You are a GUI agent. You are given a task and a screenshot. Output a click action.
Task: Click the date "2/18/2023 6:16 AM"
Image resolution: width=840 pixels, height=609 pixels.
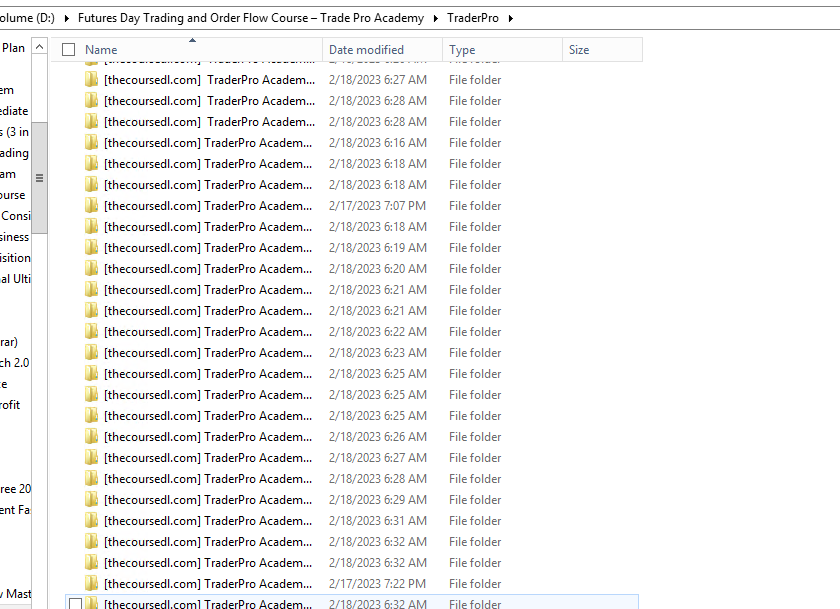378,142
